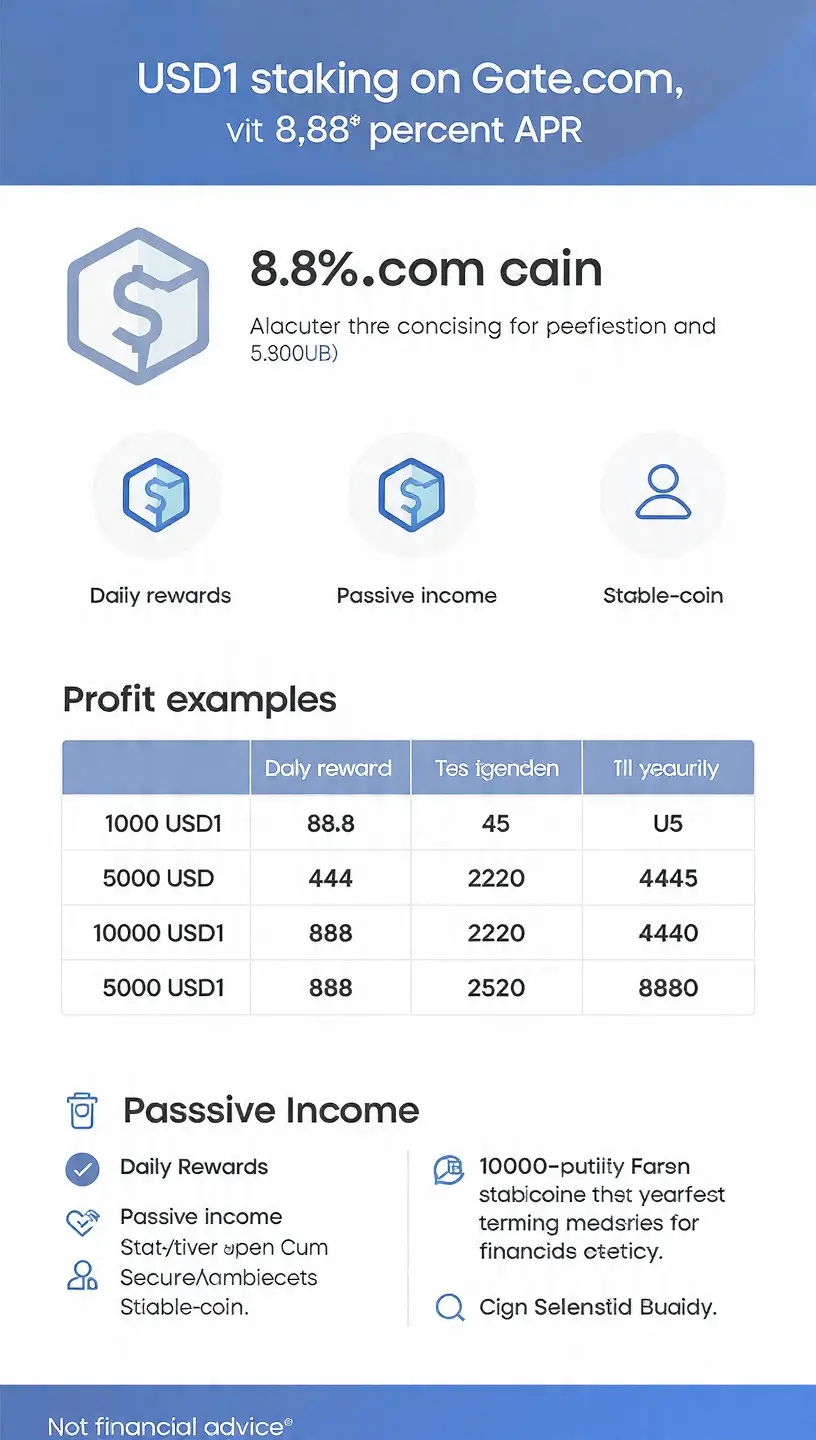Click the heart handshake icon near Passive income
The height and width of the screenshot is (1440, 816).
(x=81, y=1220)
